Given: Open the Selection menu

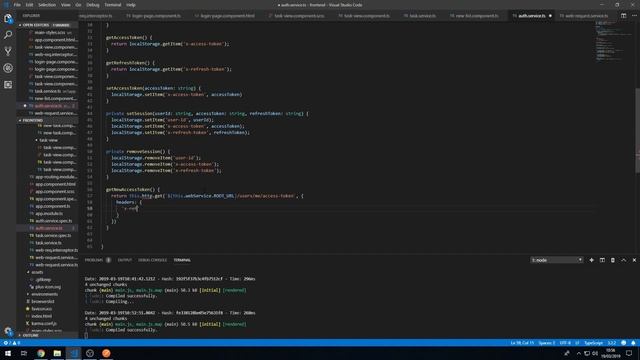Looking at the screenshot, I should click(x=47, y=5).
